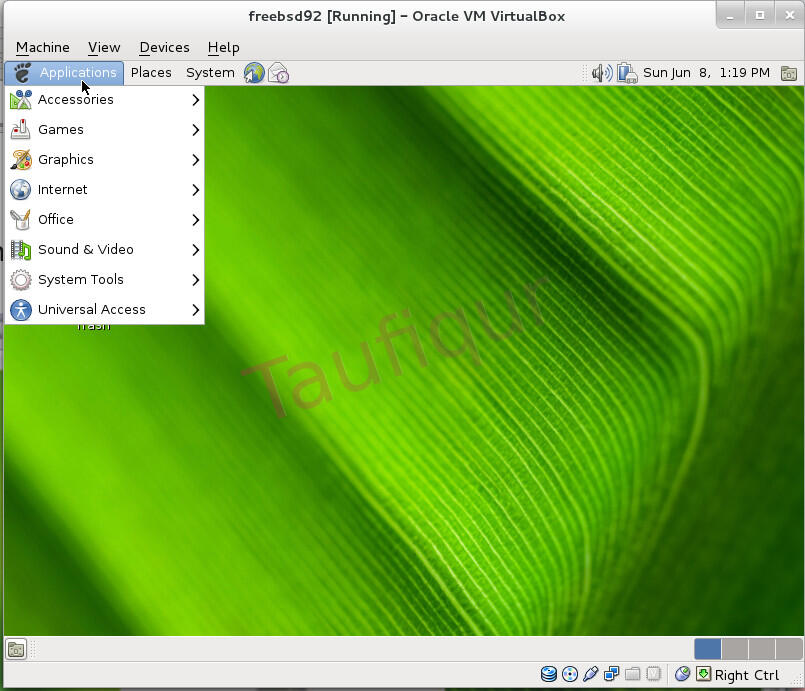Image resolution: width=805 pixels, height=691 pixels.
Task: Open the Devices menu in VirtualBox
Action: [163, 47]
